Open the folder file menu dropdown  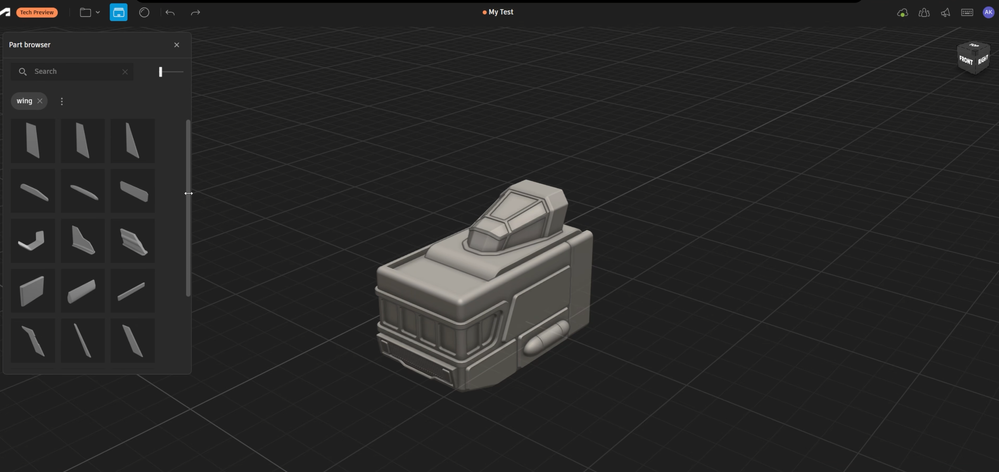(x=90, y=12)
